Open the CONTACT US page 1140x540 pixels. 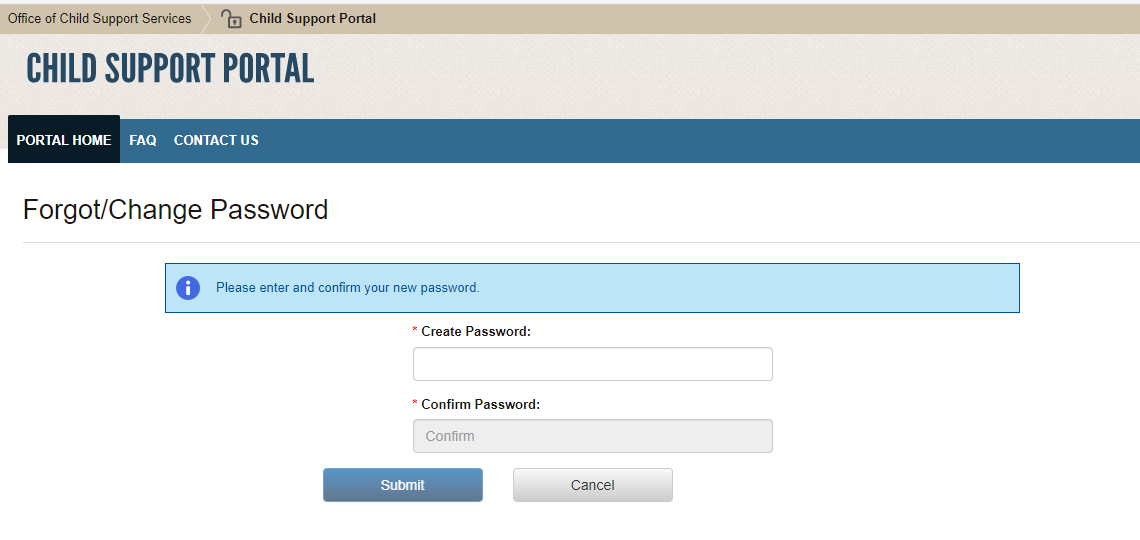216,140
